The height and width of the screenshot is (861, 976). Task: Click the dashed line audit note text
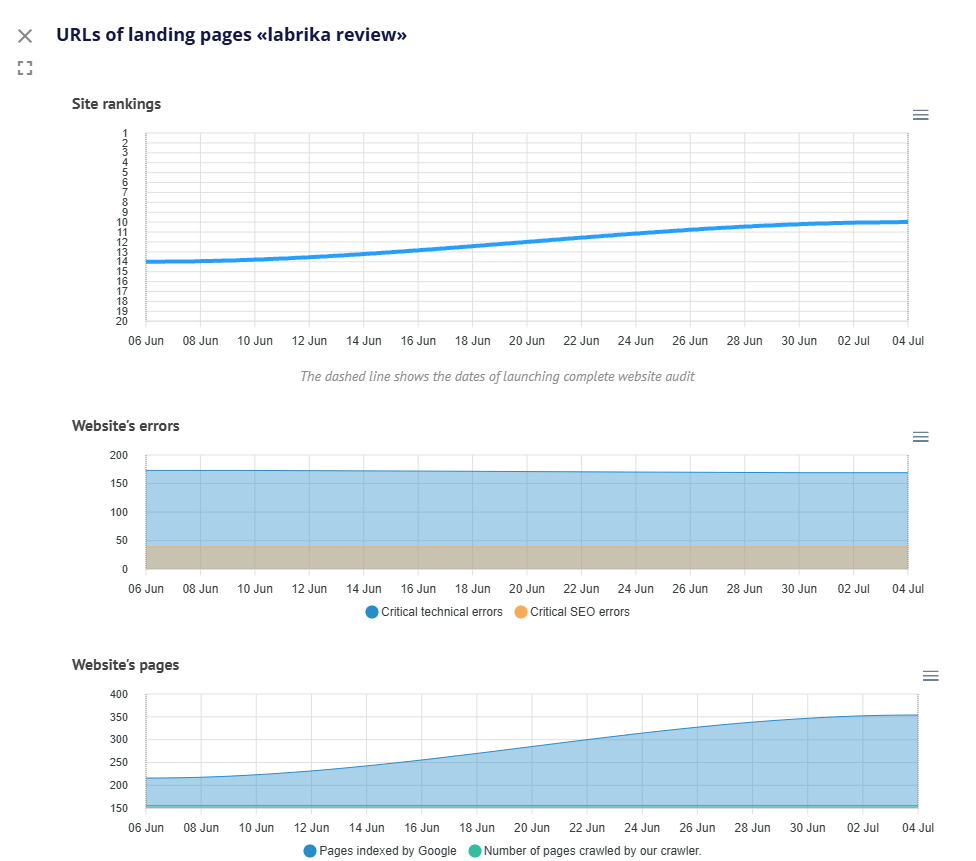tap(497, 377)
